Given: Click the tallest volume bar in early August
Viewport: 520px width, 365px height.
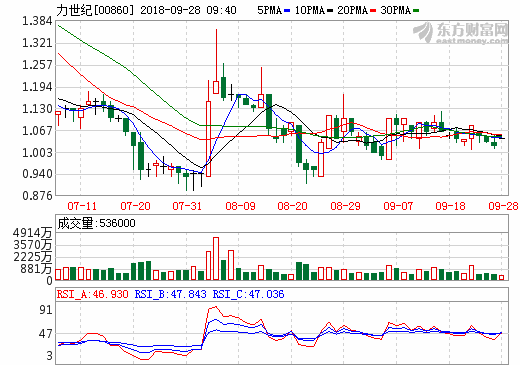Looking at the screenshot, I should 216,259.
